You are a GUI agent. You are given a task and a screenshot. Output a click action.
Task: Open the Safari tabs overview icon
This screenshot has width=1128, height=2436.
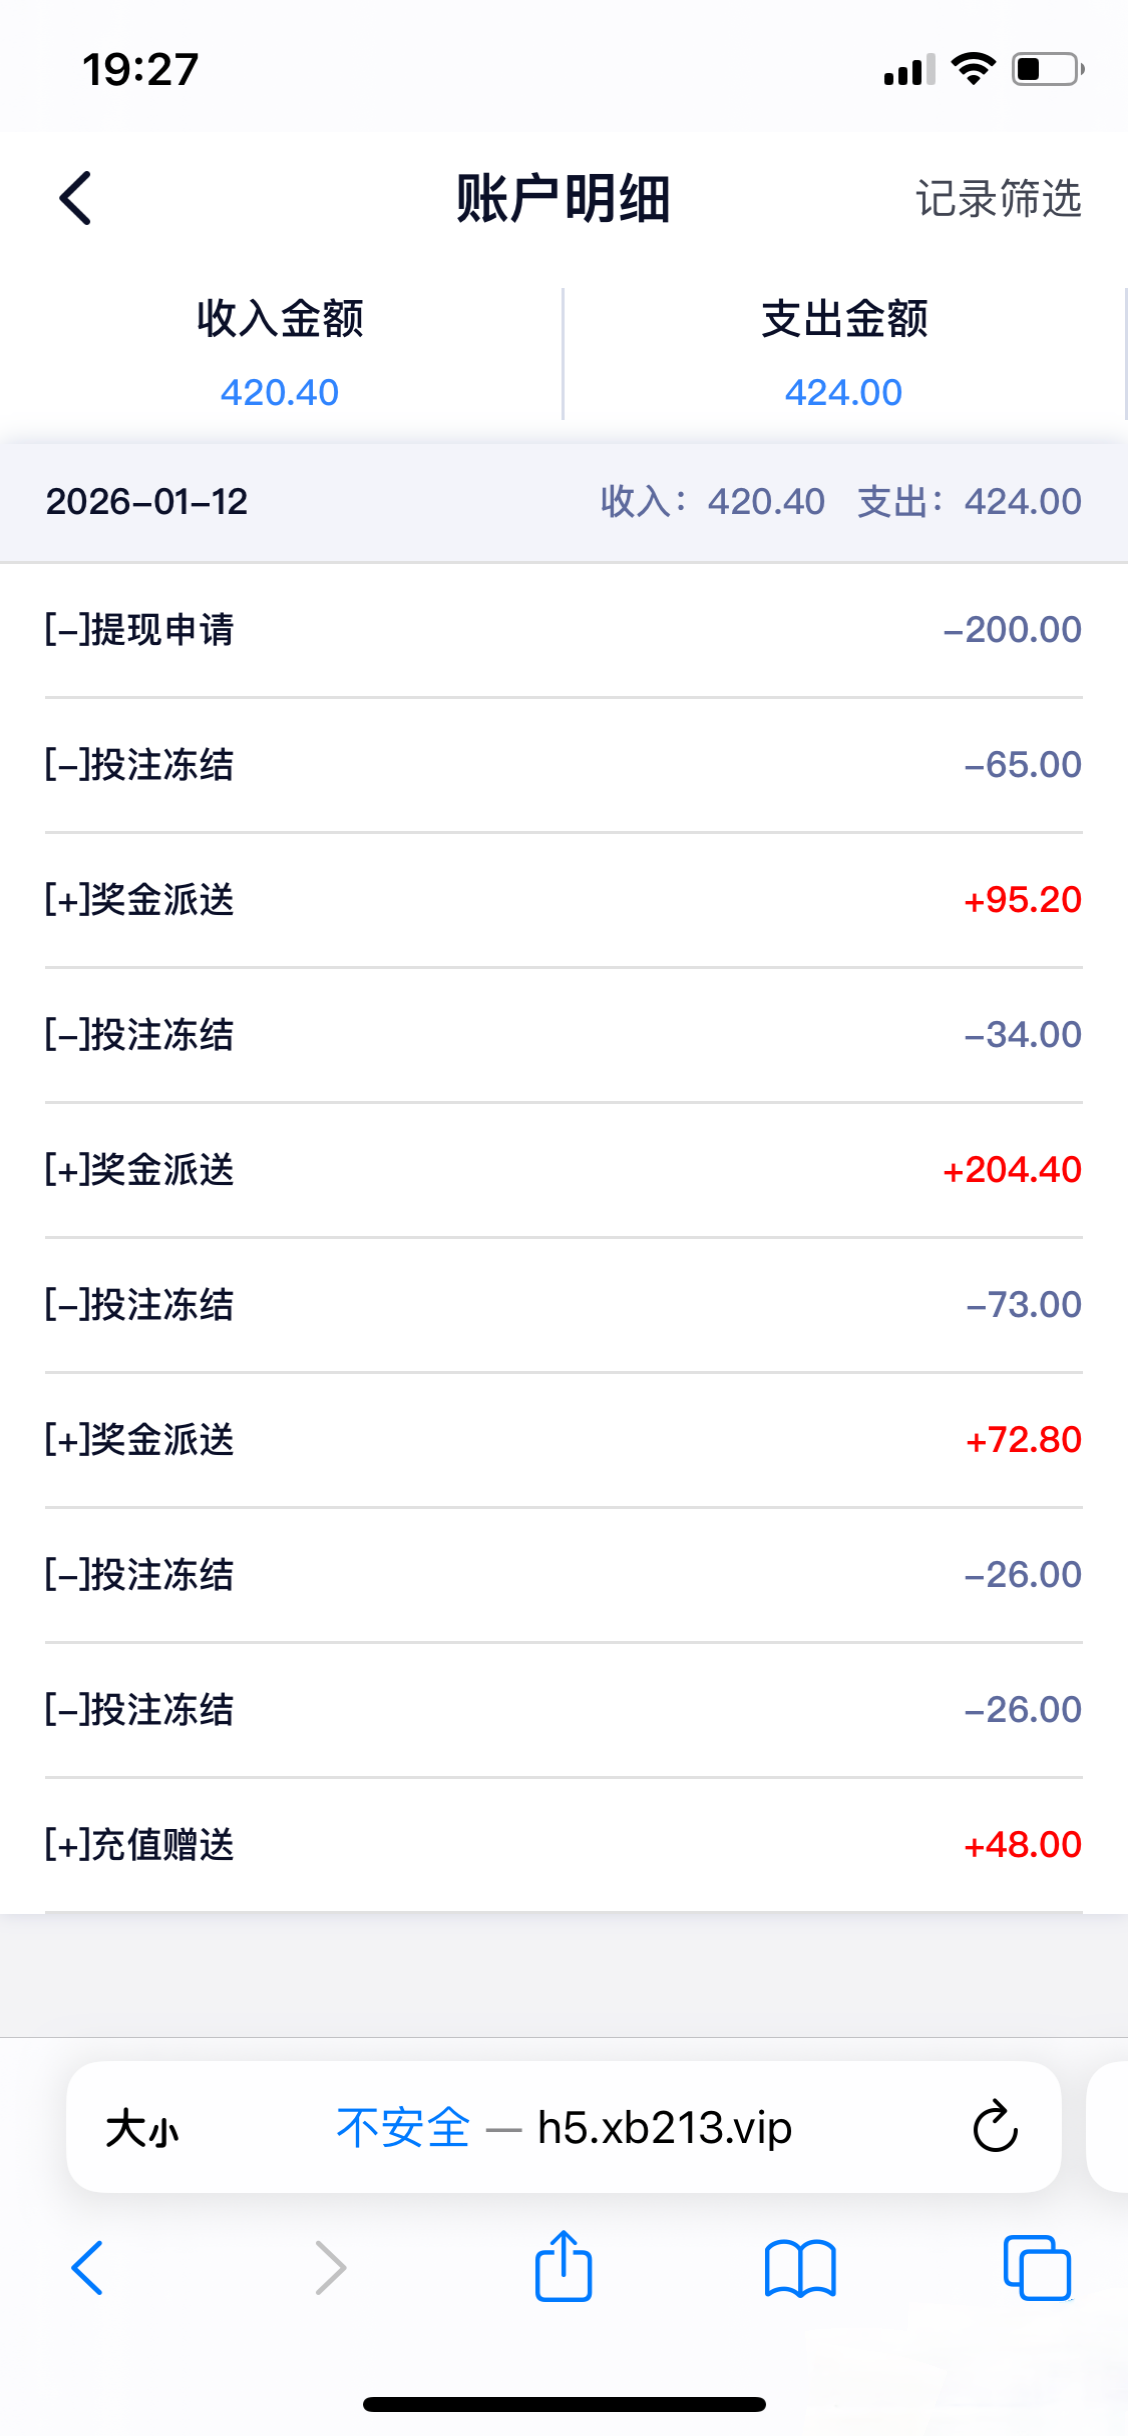coord(1037,2268)
